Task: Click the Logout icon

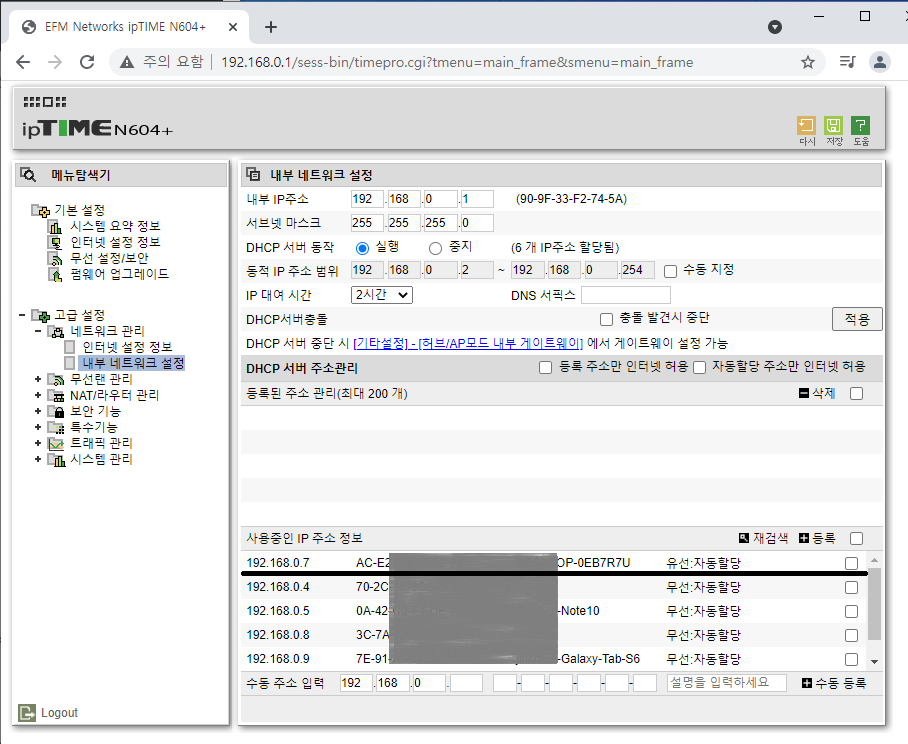Action: [x=27, y=713]
